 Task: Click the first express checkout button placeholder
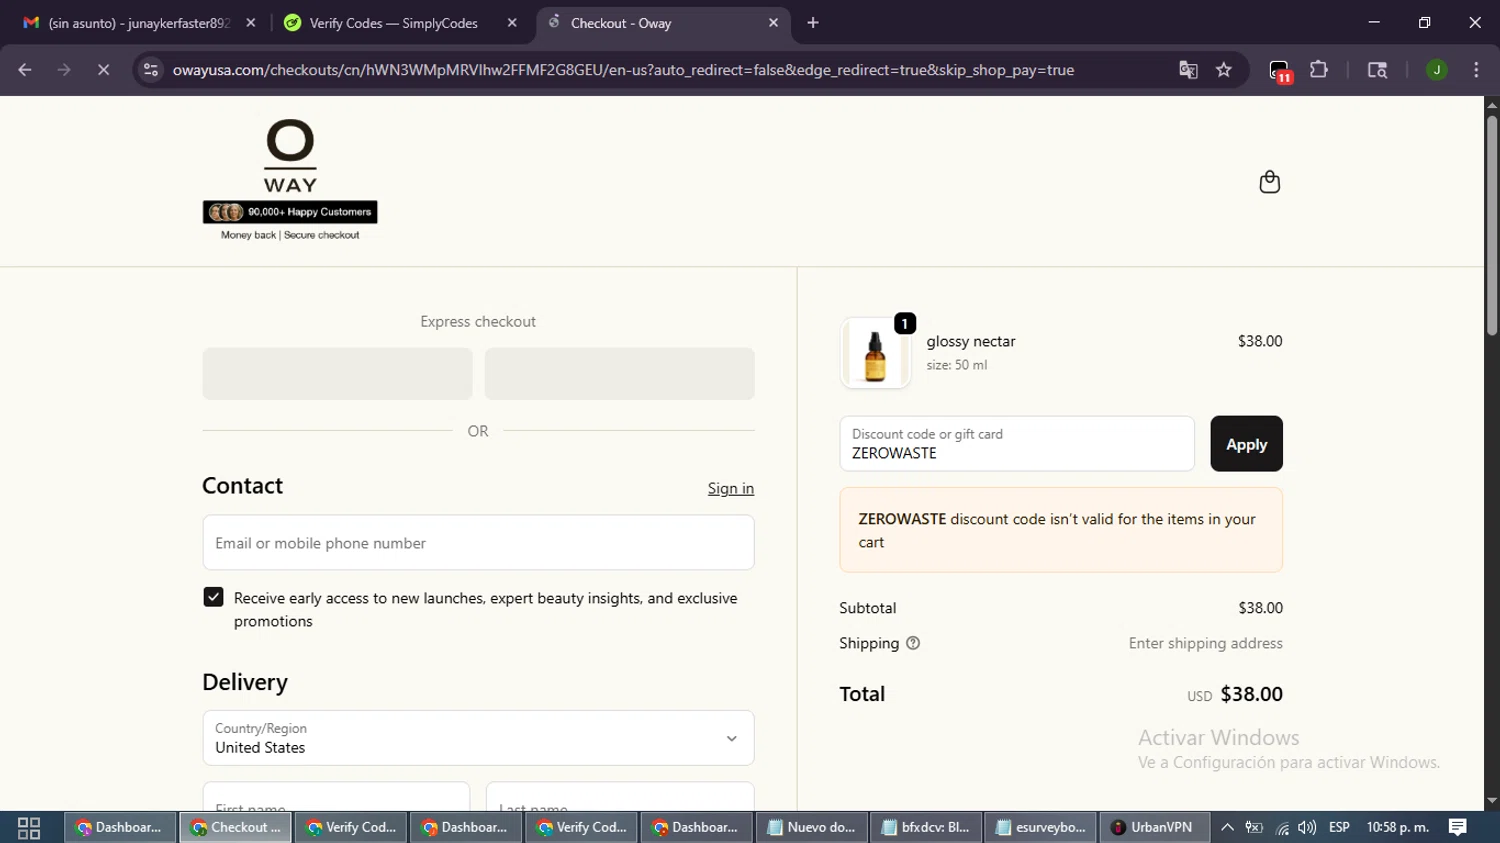(337, 374)
